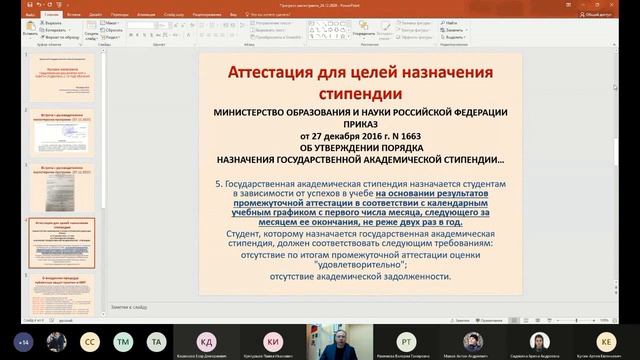The image size is (640, 360).
Task: Click the slide title 'Аттестация для целей назначения'
Action: tap(360, 72)
